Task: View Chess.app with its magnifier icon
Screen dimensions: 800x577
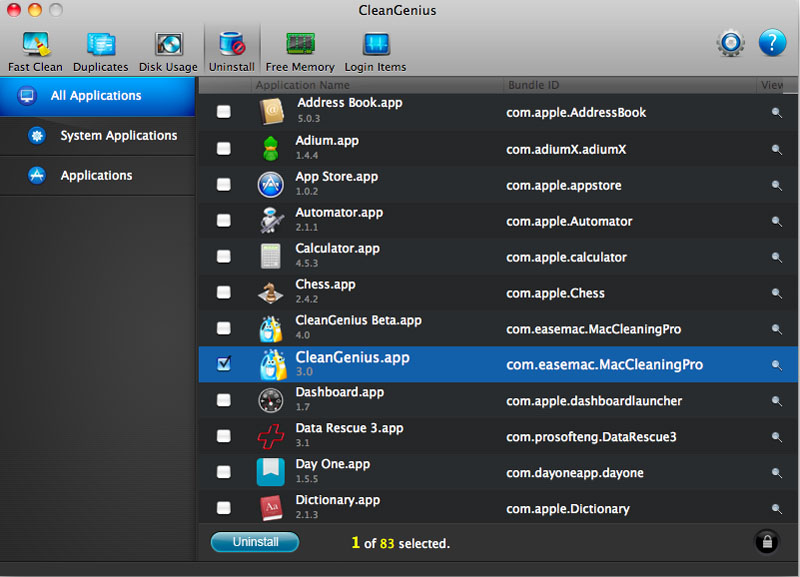Action: pos(777,293)
